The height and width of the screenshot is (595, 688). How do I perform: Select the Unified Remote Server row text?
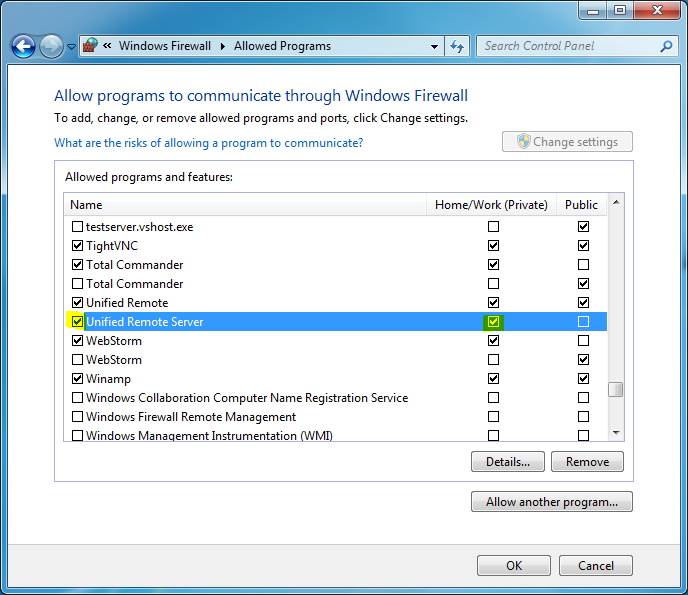point(145,322)
